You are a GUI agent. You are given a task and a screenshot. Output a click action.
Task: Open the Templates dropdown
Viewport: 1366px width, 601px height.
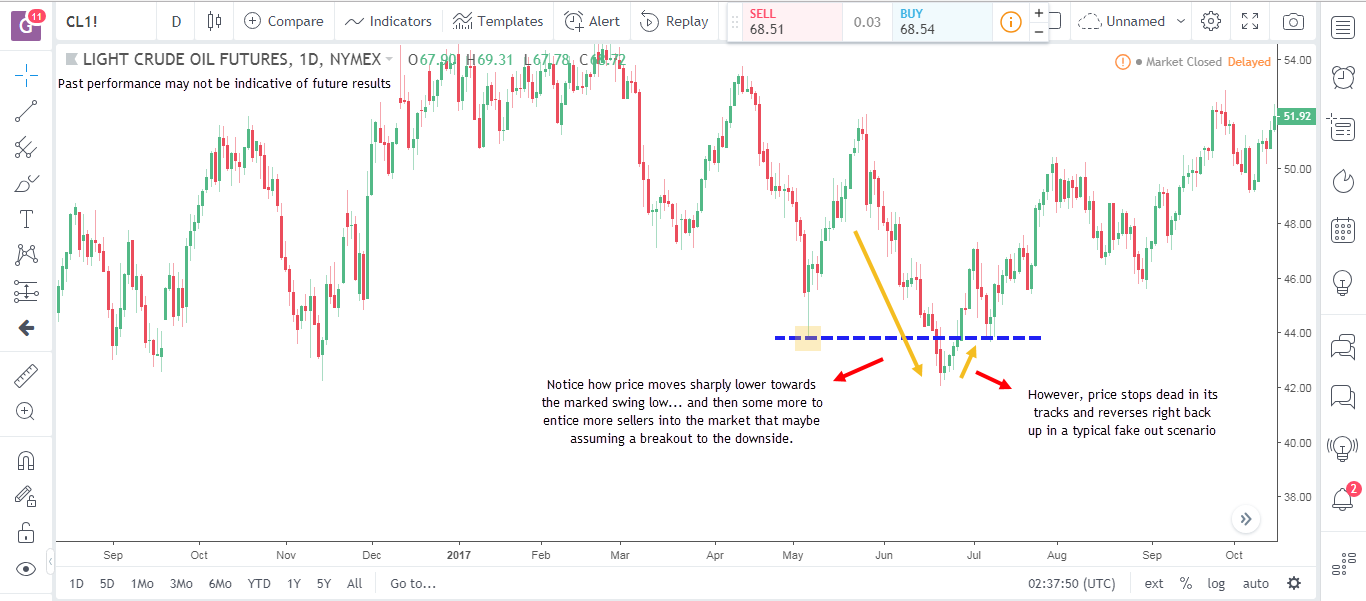(x=498, y=21)
